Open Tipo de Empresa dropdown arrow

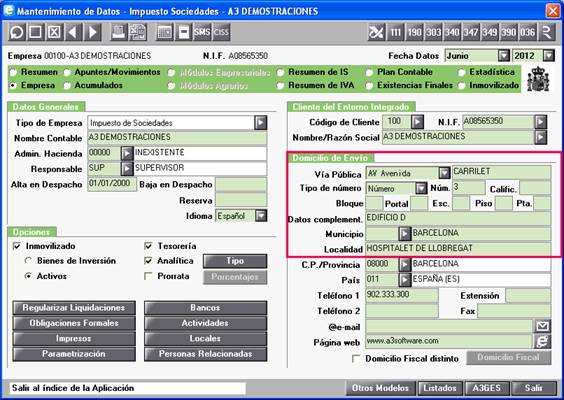[260, 123]
